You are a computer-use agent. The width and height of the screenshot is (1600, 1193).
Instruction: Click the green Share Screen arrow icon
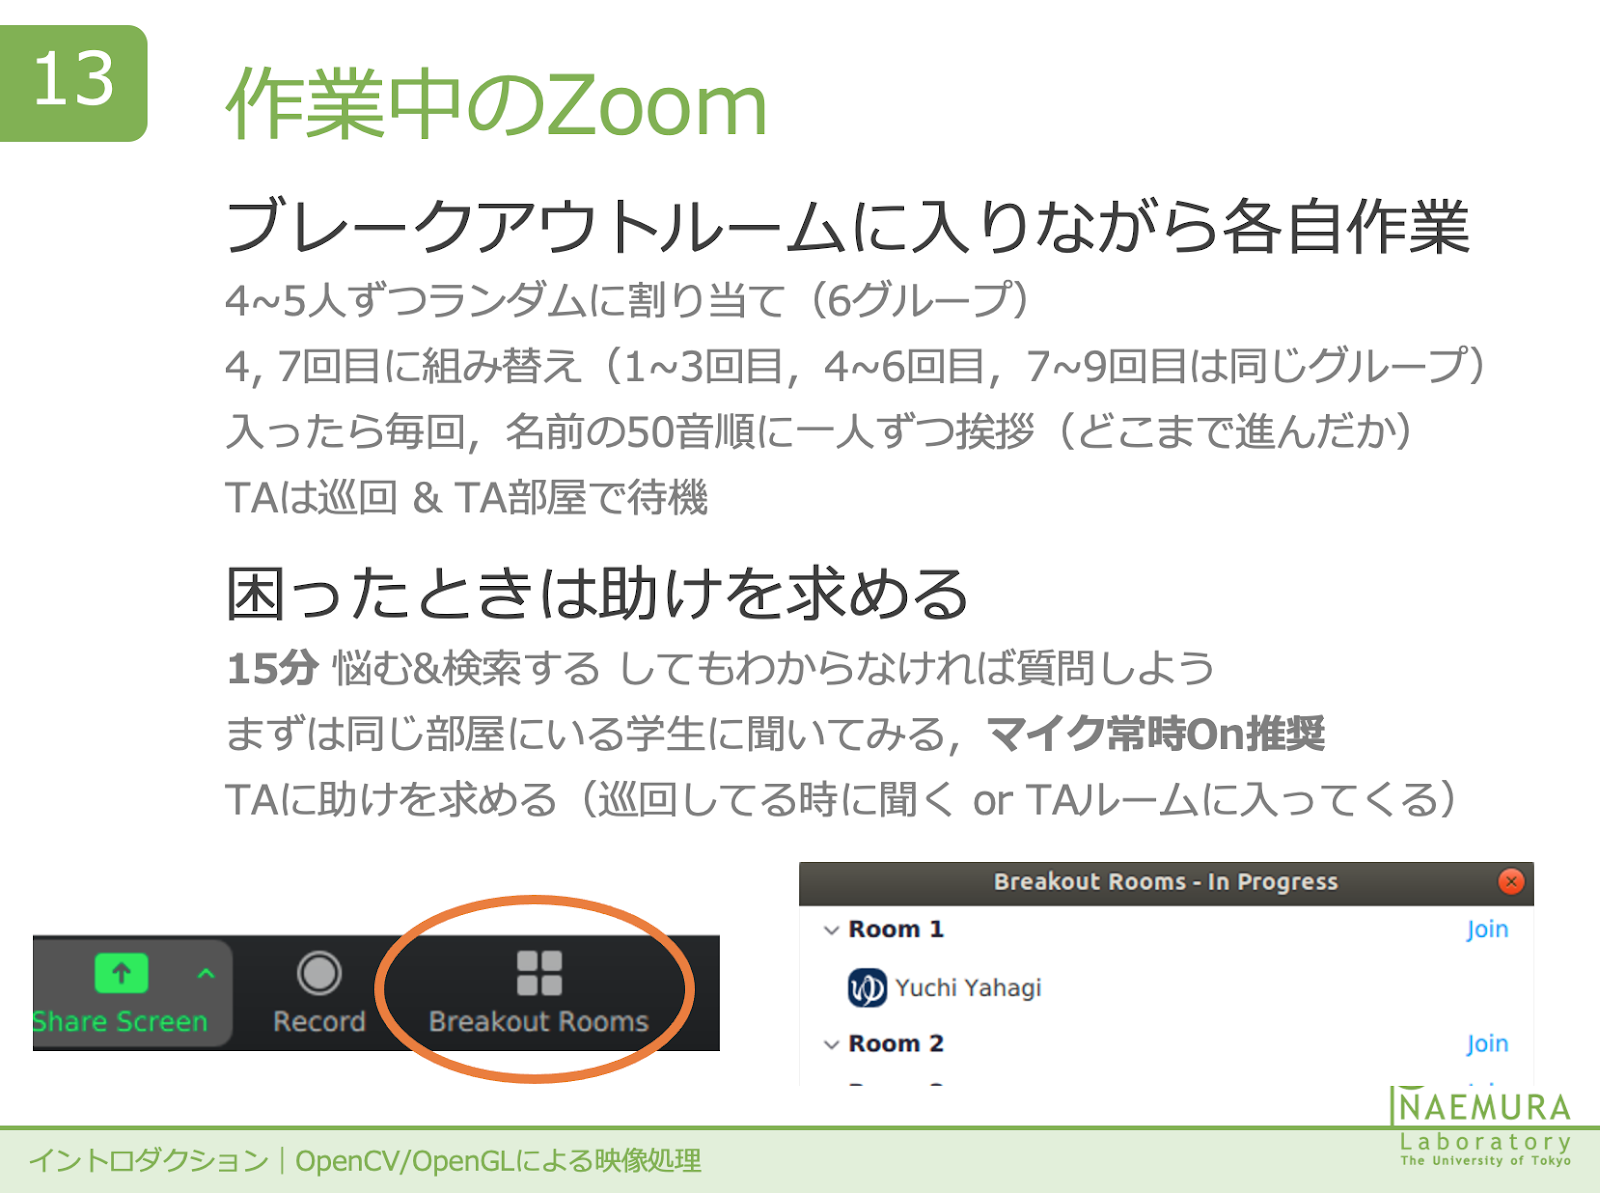[x=121, y=973]
